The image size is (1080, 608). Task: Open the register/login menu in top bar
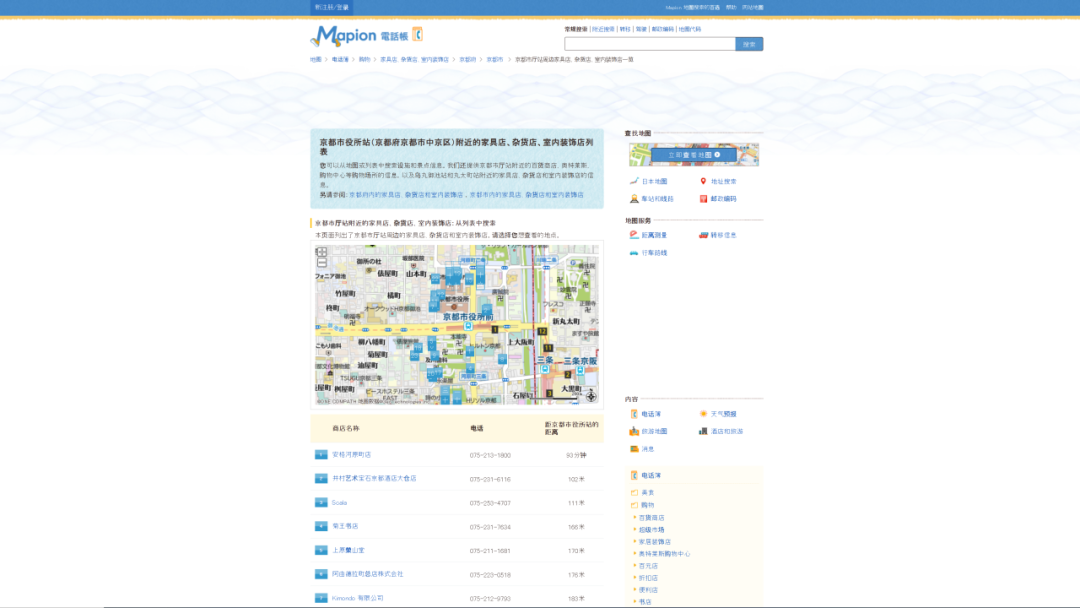tap(332, 8)
